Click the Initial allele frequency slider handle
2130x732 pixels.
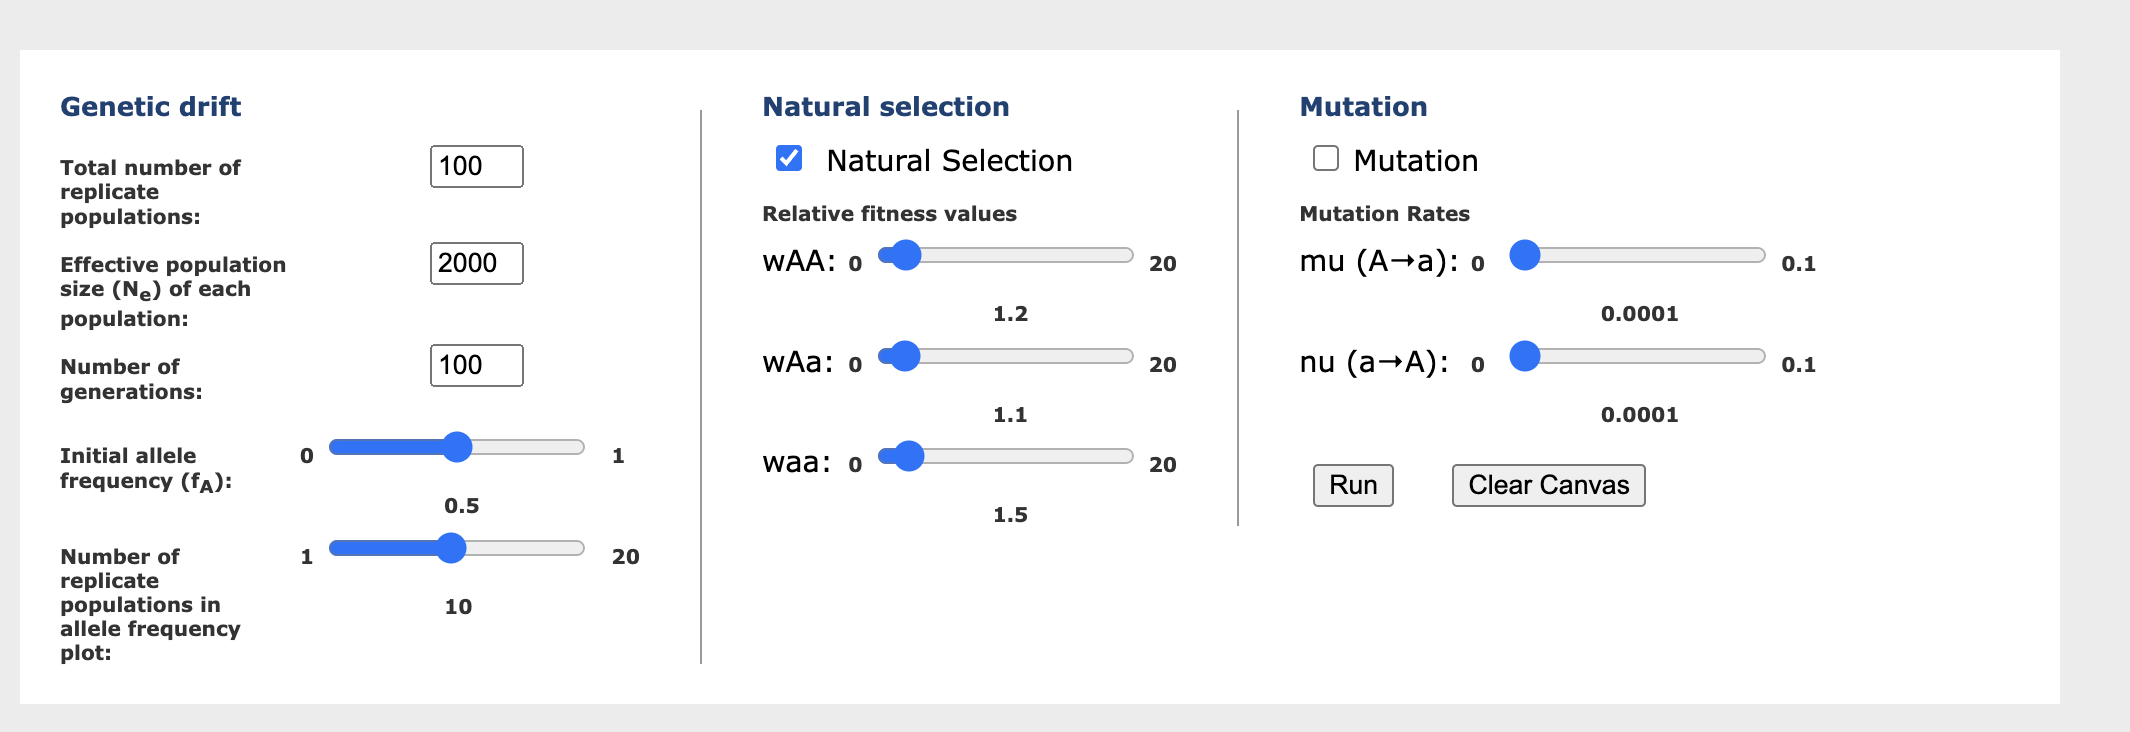click(x=458, y=447)
